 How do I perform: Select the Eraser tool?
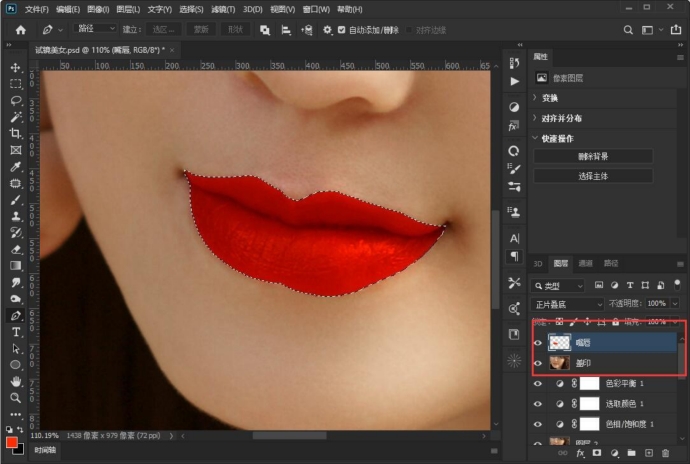pos(16,250)
